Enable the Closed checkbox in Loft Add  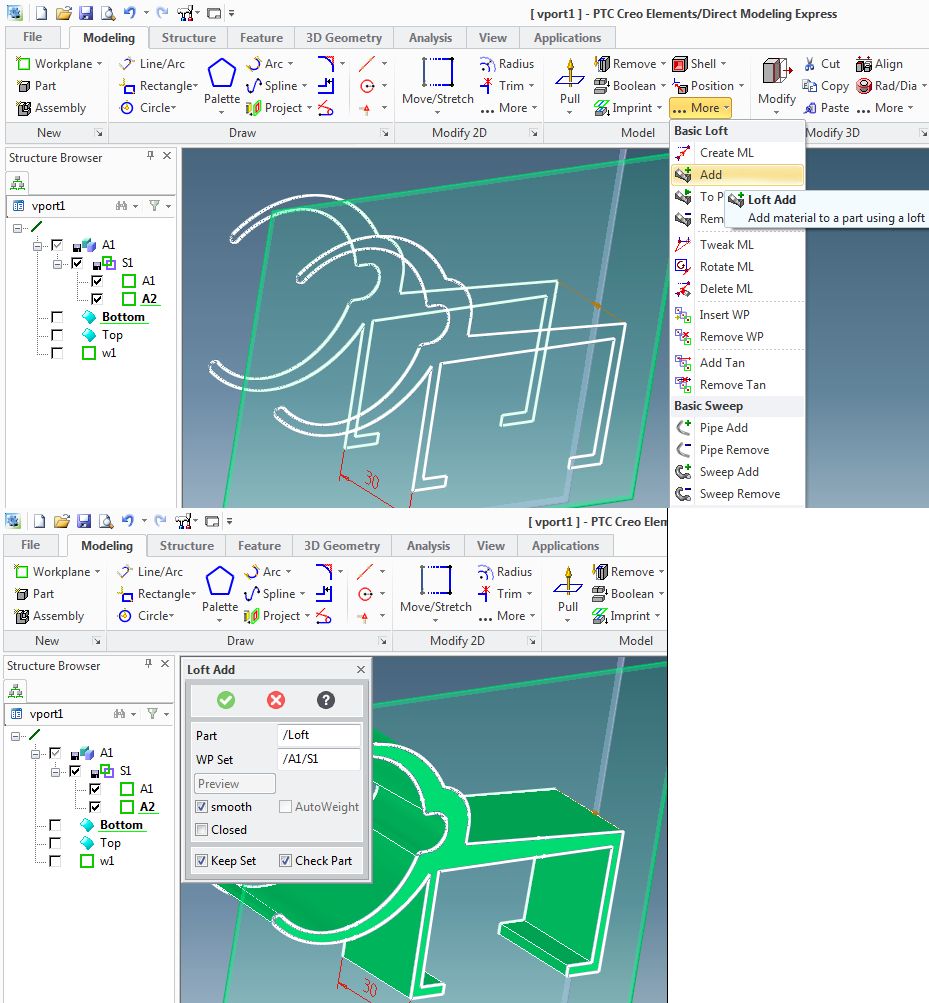click(x=202, y=830)
